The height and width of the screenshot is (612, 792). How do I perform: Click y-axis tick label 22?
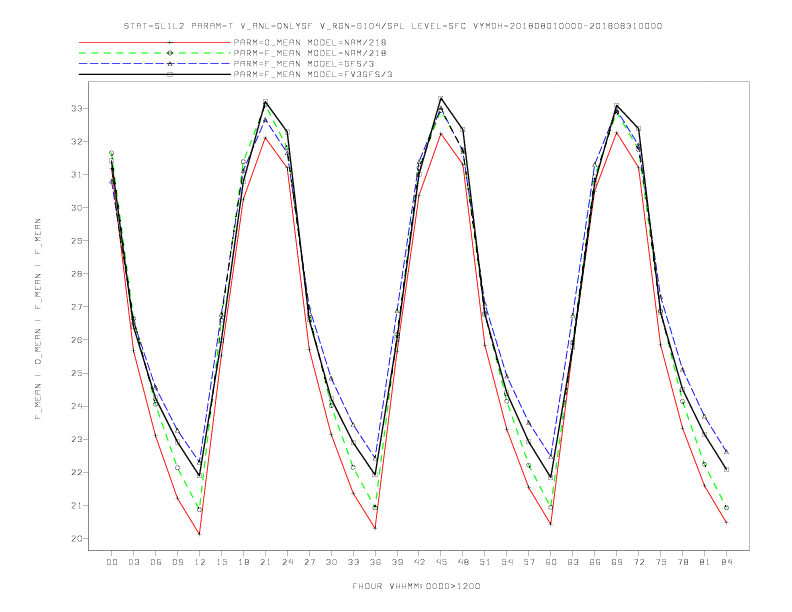coord(77,473)
